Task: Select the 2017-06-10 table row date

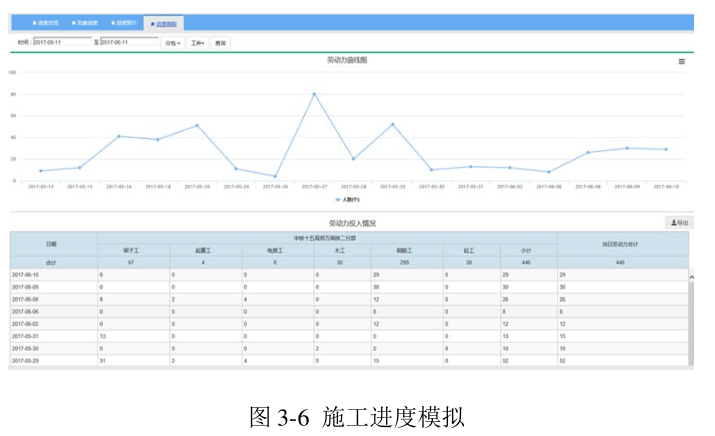Action: [x=26, y=275]
